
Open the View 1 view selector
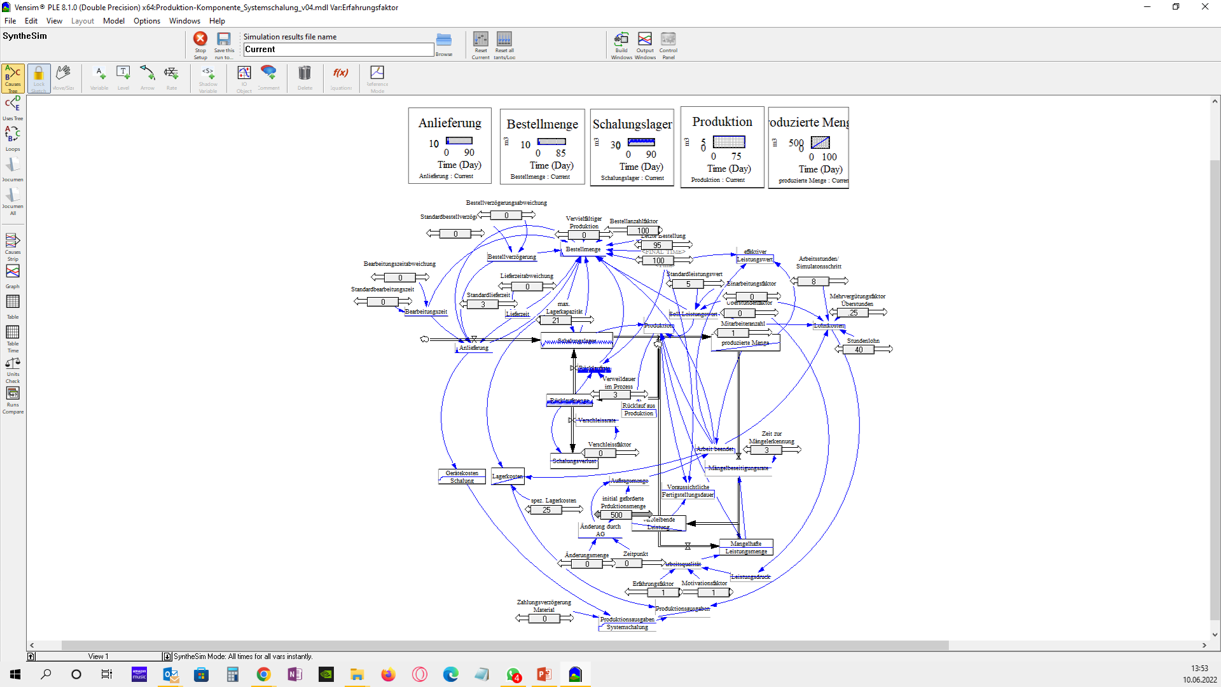(98, 656)
